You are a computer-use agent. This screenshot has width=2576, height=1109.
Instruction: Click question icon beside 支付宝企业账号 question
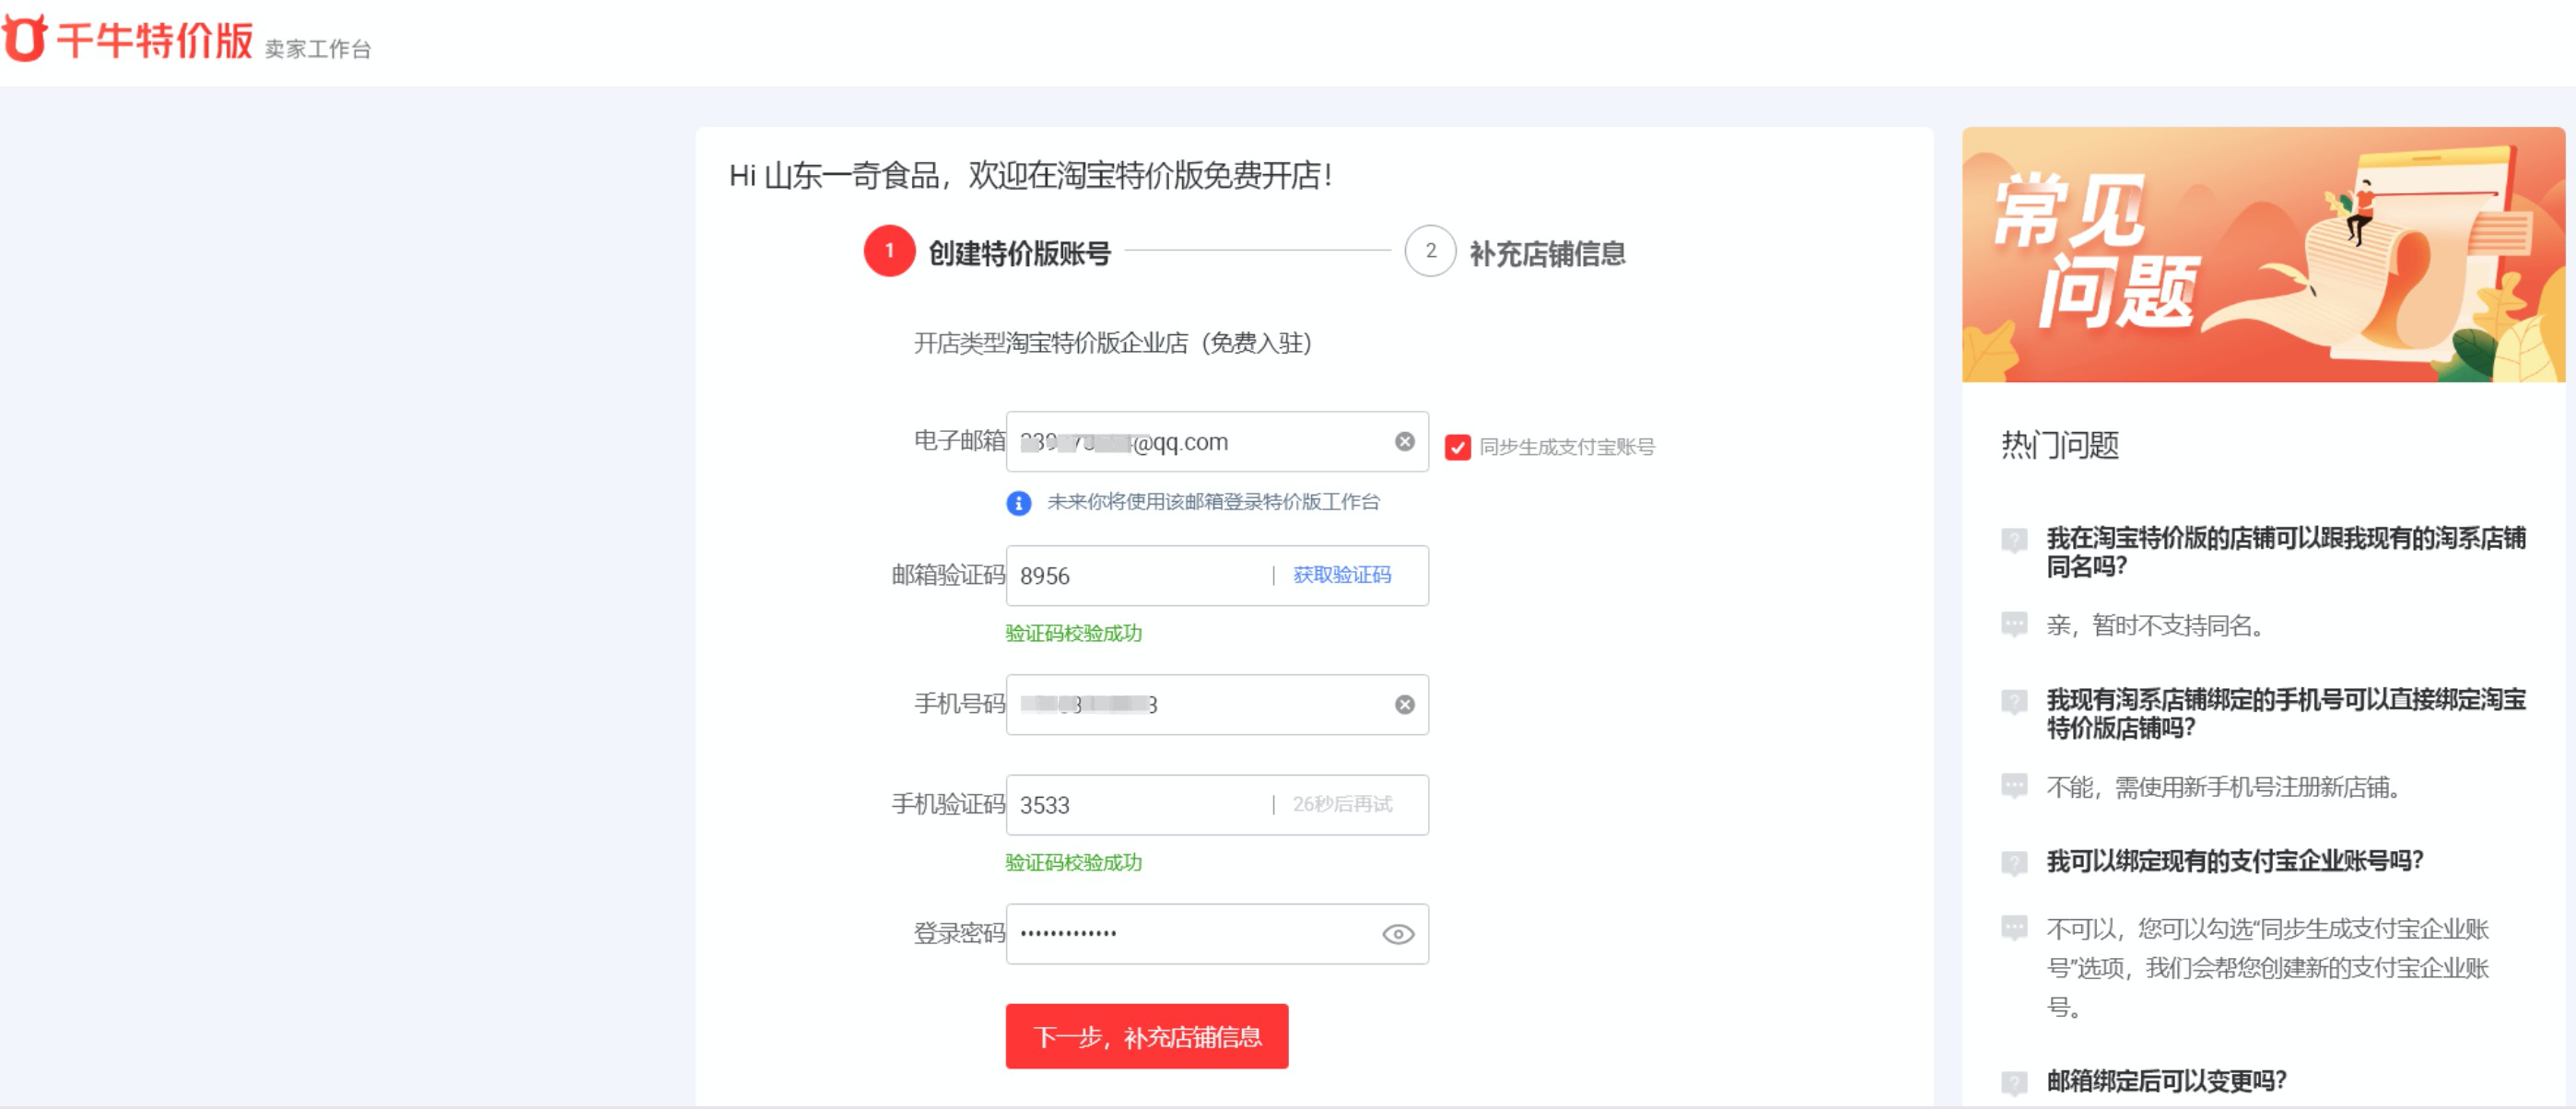(2013, 862)
